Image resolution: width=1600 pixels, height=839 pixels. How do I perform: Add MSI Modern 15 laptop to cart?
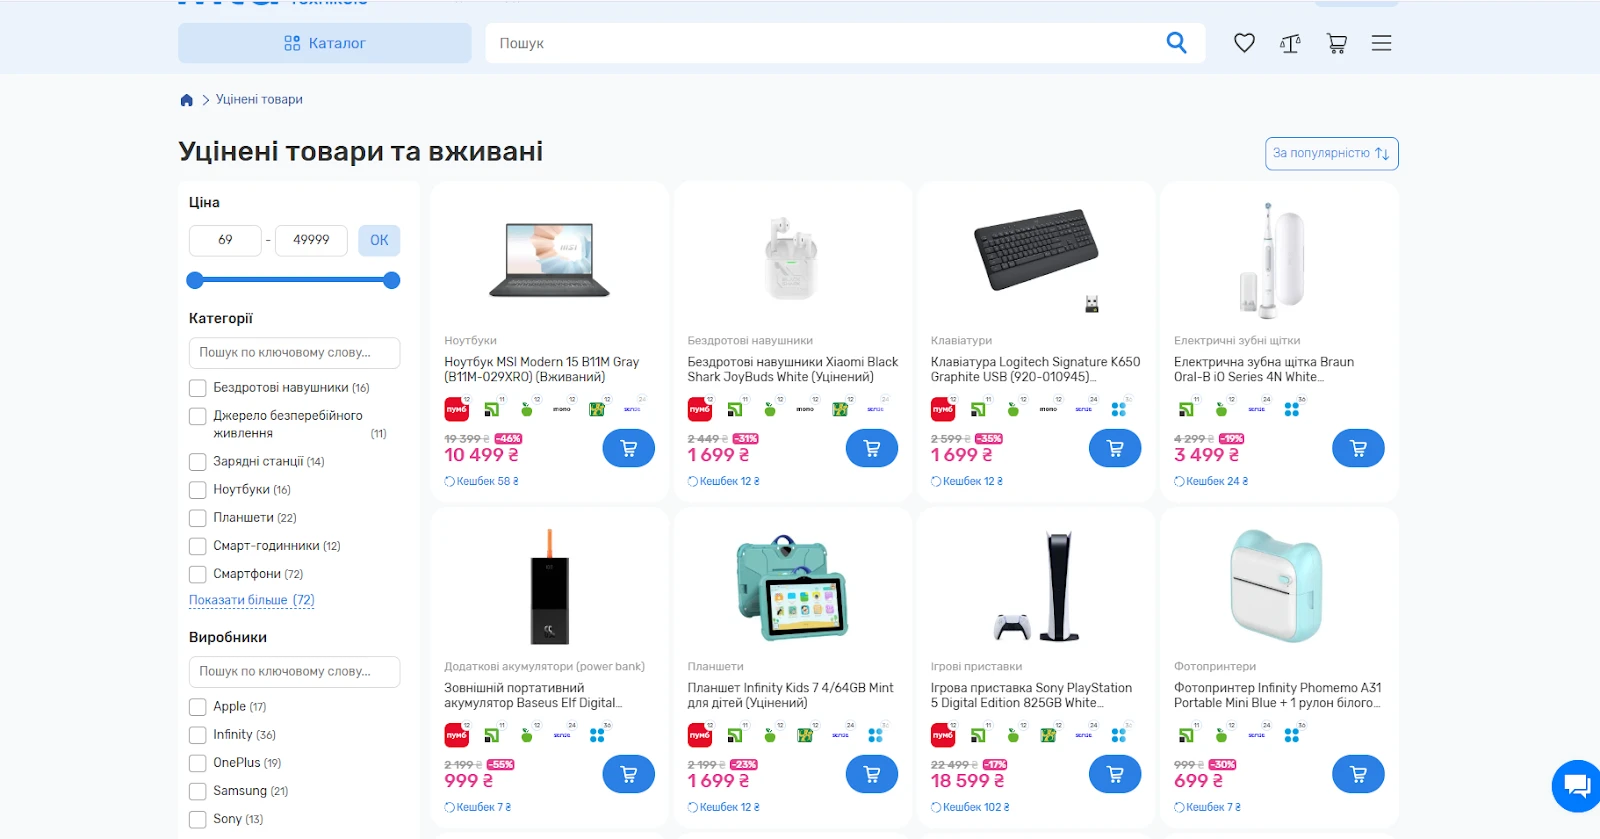(629, 448)
